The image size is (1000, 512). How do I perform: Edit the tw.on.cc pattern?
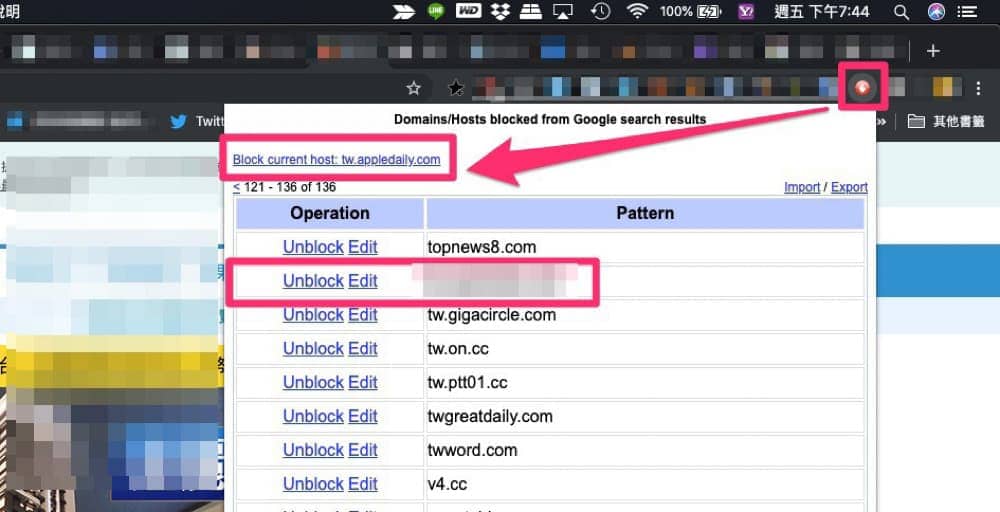tap(363, 348)
